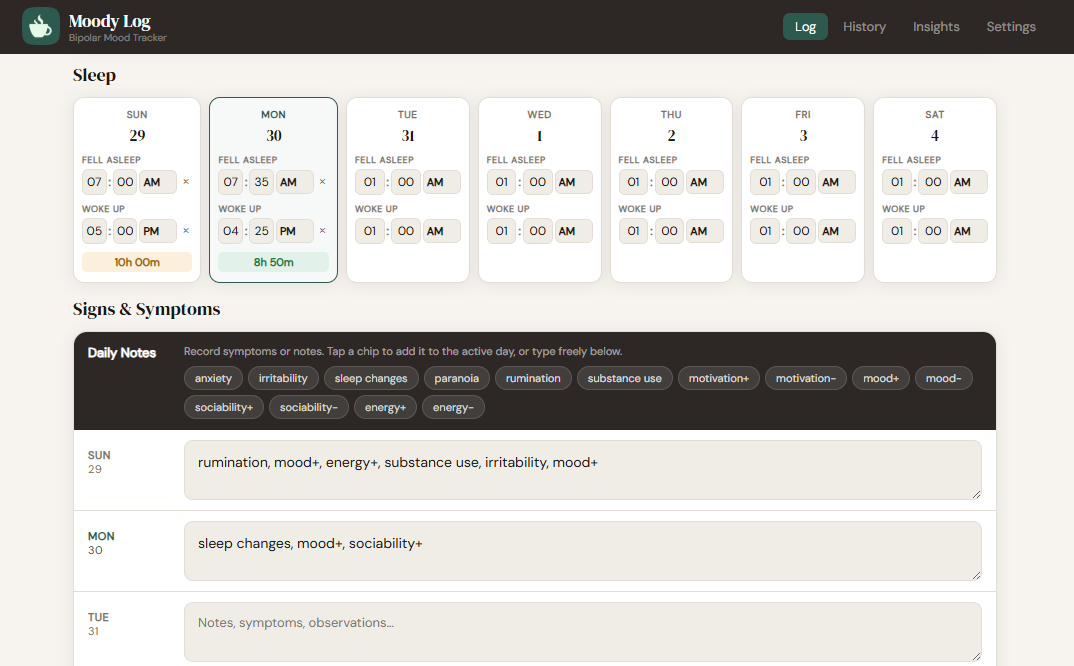This screenshot has height=666, width=1074.
Task: Open the Insights tab
Action: point(936,27)
